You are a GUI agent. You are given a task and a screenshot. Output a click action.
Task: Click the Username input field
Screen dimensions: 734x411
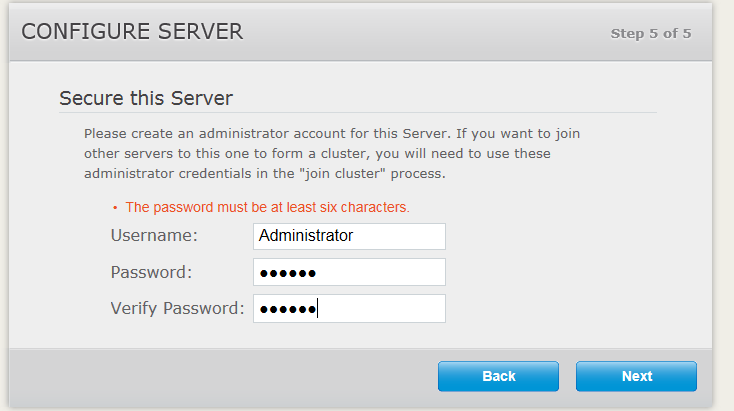coord(349,236)
